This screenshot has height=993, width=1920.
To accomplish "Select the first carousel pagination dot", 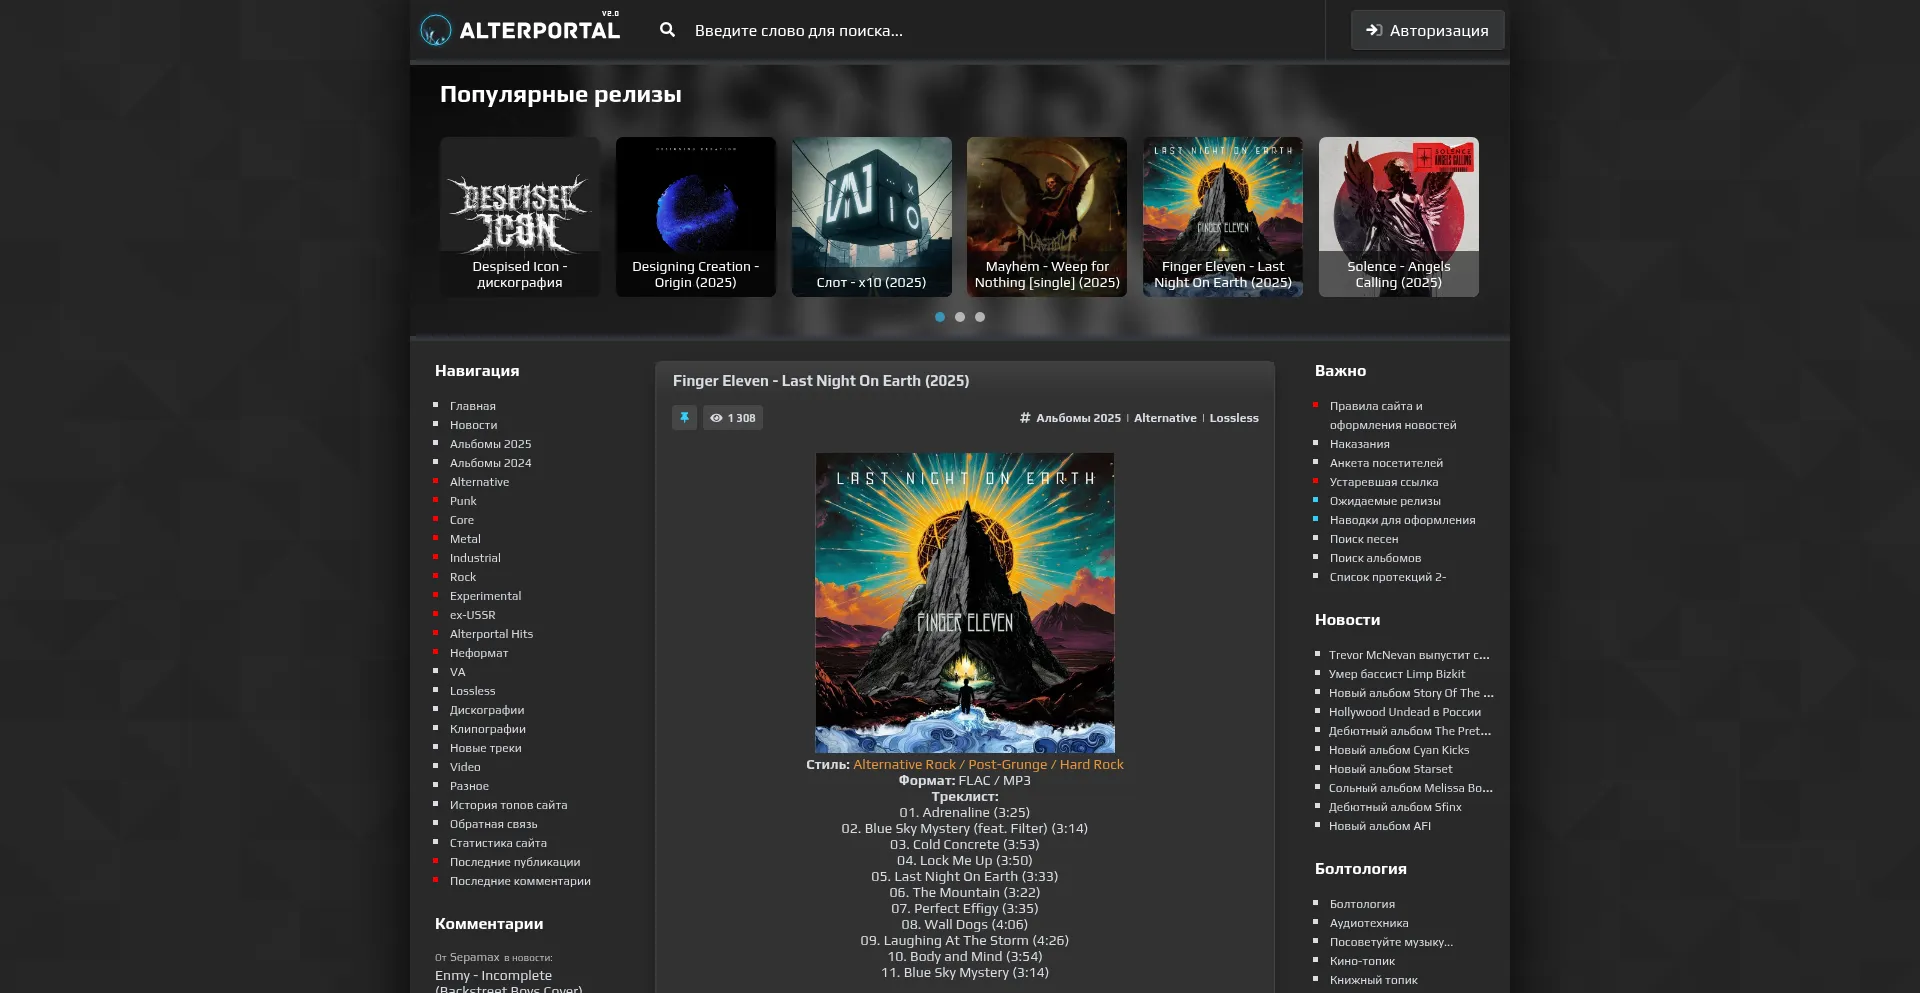I will click(940, 317).
